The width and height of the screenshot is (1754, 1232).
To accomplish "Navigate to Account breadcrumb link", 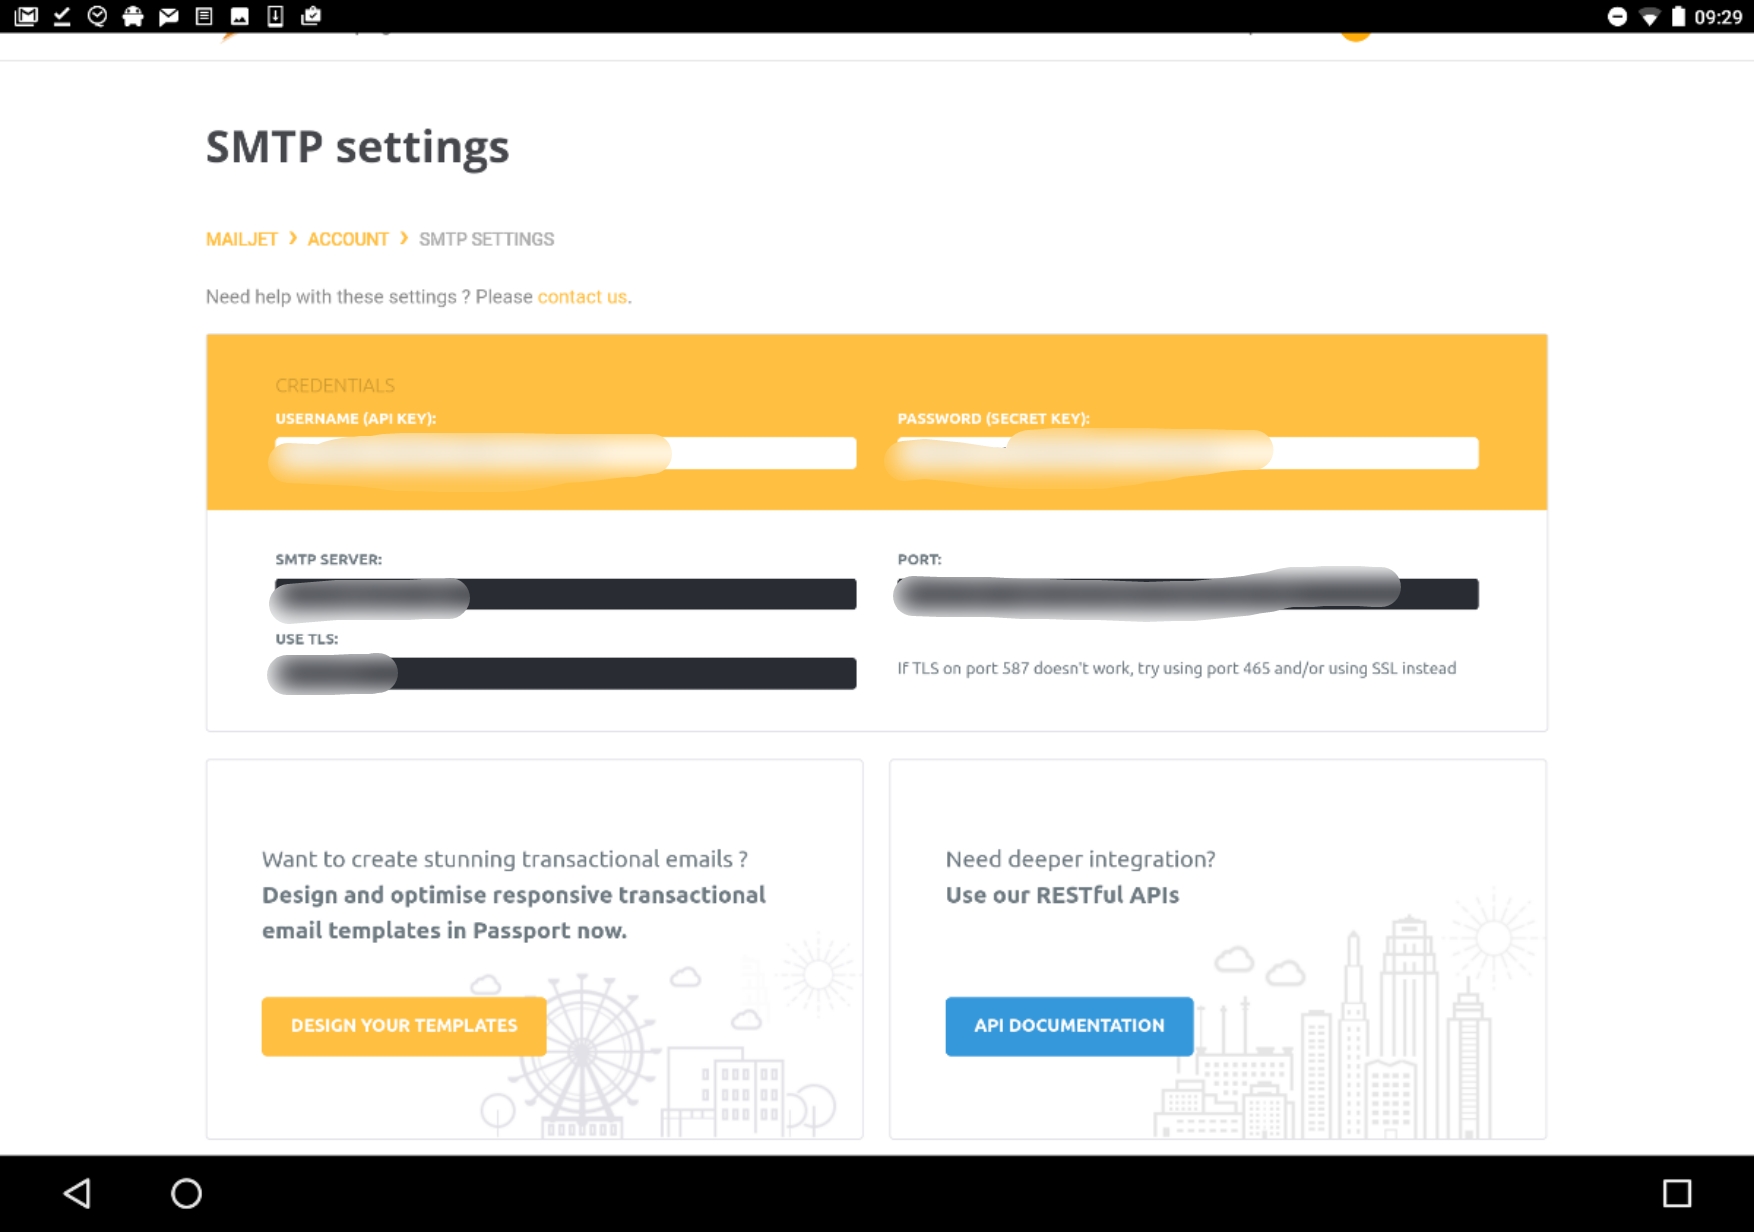I will click(x=347, y=239).
